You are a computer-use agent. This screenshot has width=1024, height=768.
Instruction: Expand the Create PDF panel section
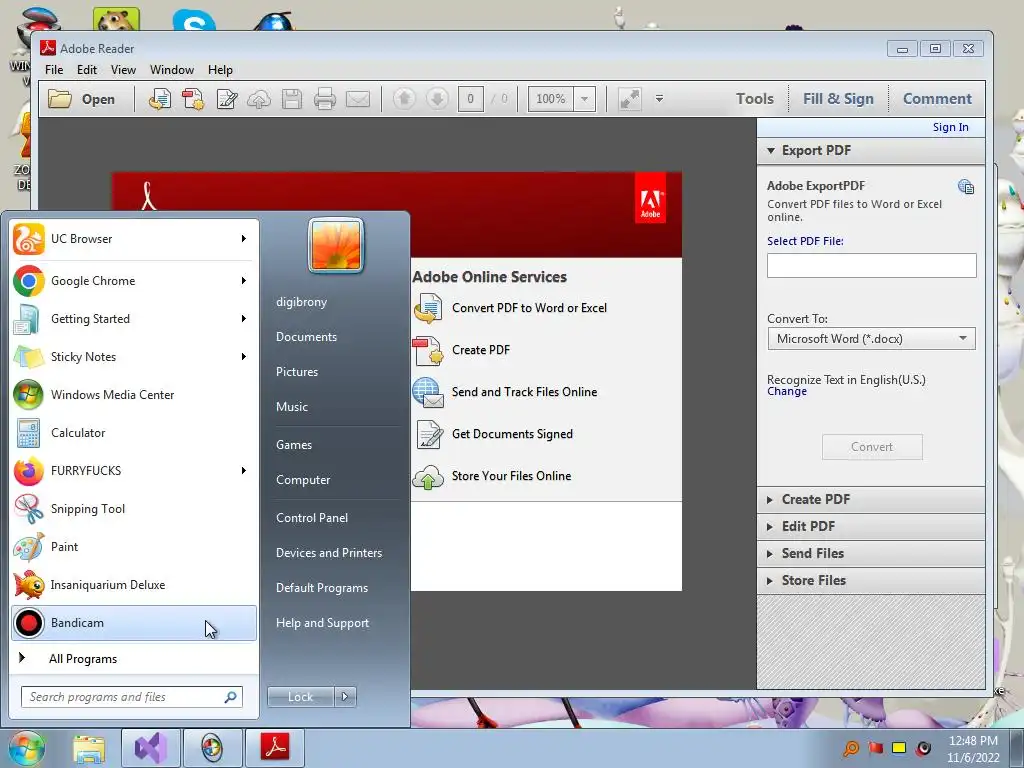871,500
